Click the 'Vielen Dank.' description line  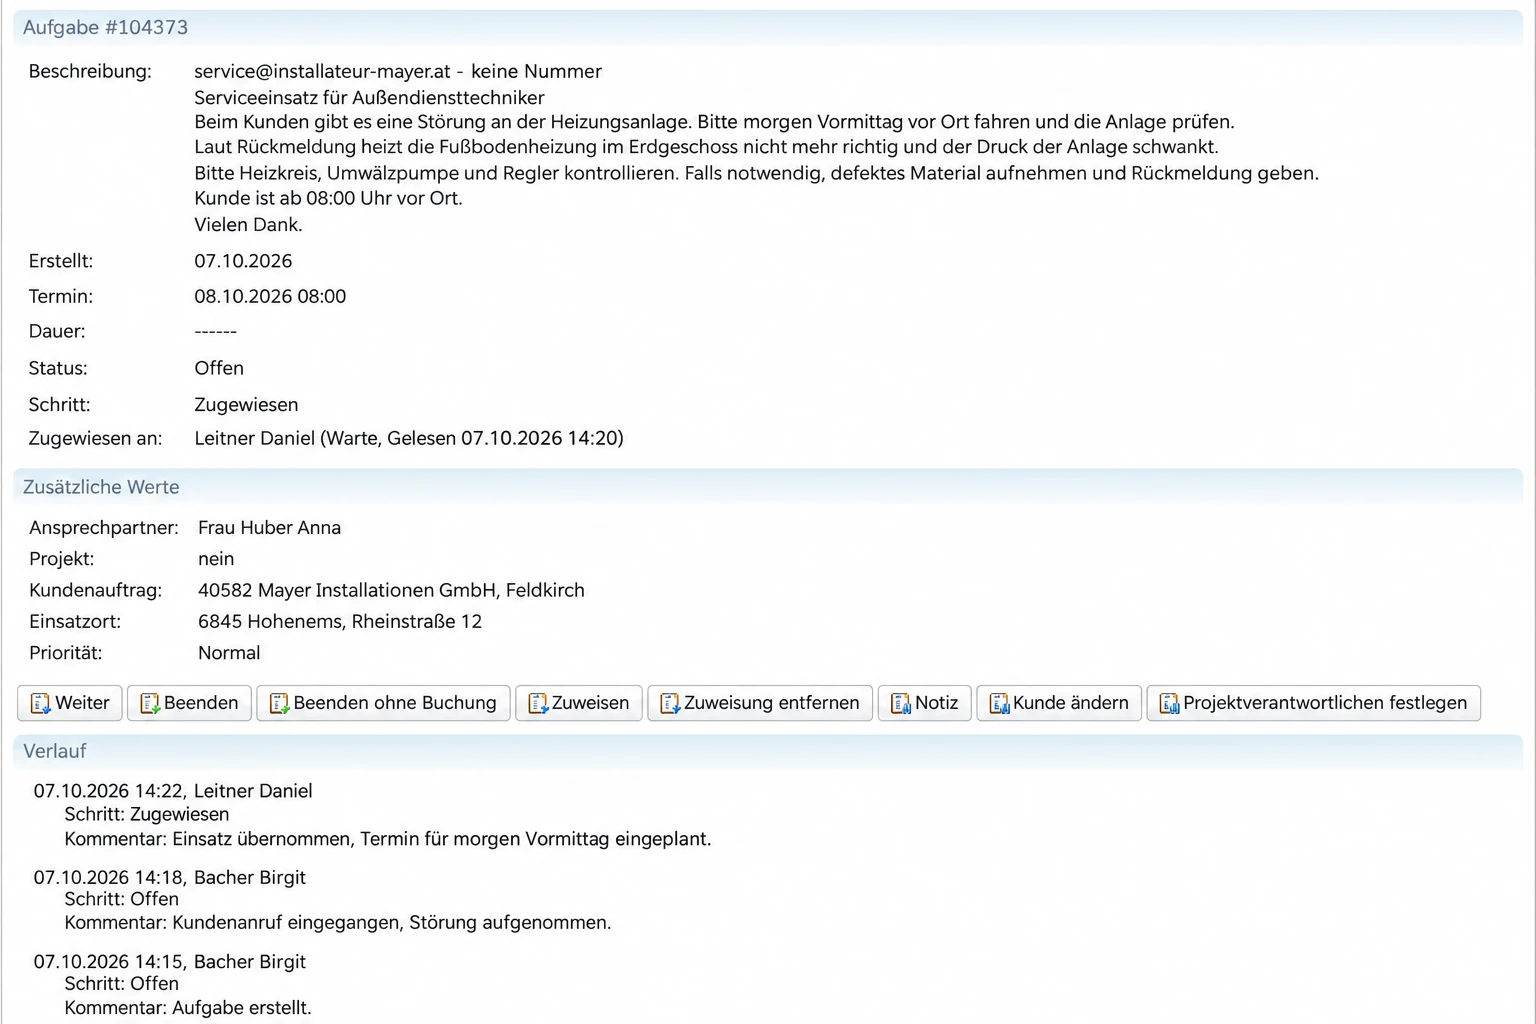click(x=248, y=225)
